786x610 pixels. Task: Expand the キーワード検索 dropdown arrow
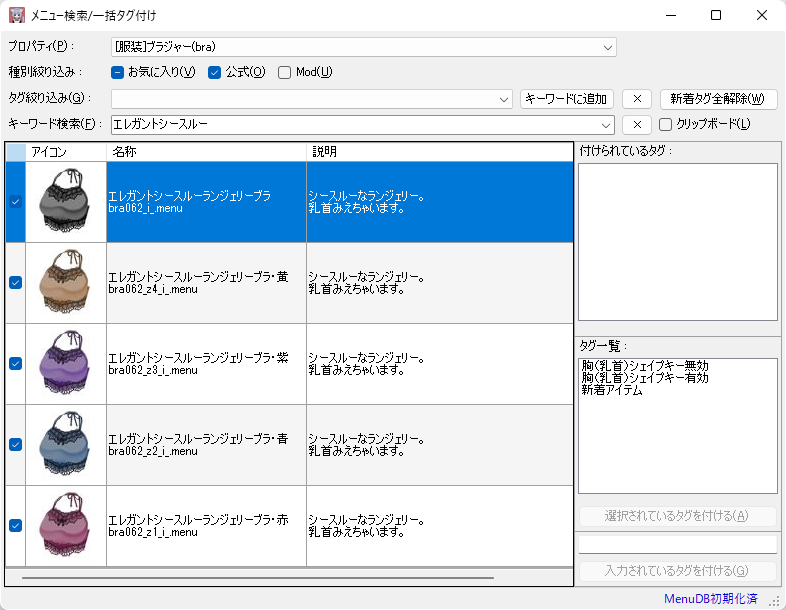[605, 125]
